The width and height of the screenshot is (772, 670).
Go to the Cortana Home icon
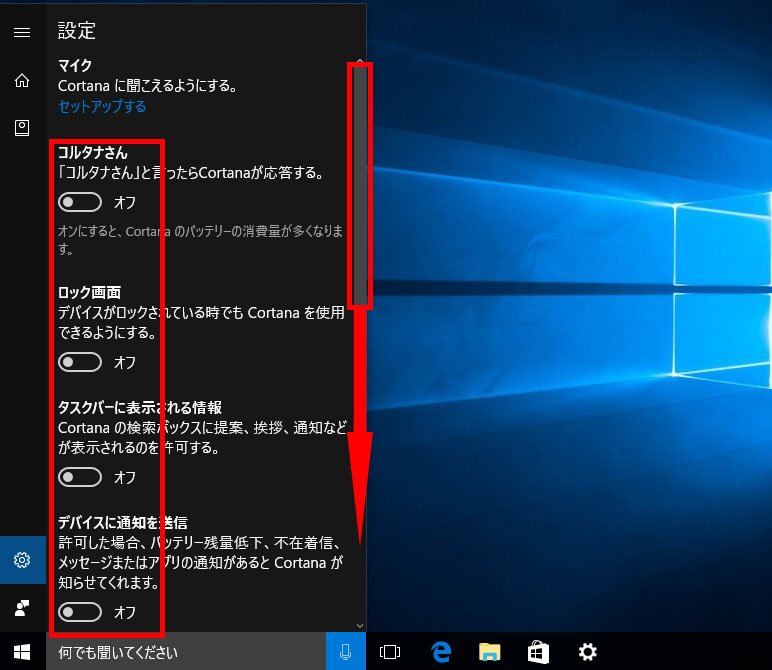(x=22, y=80)
